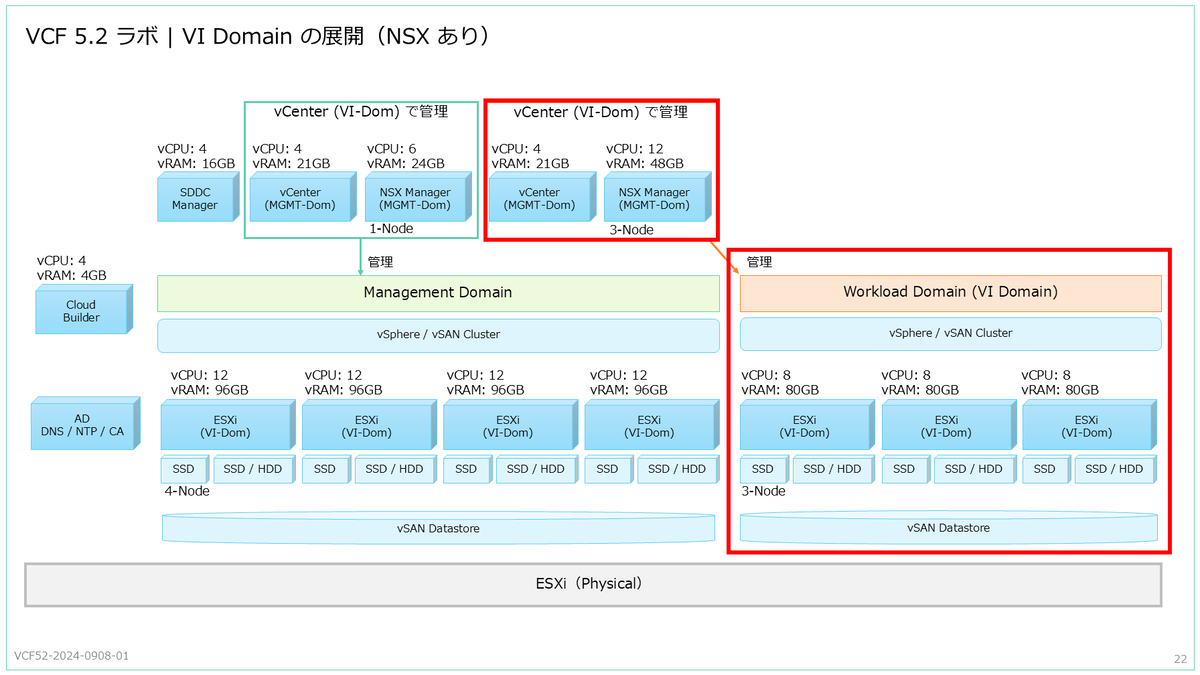Click the footer text "VCF52-2024-0908-01"
The width and height of the screenshot is (1200, 675).
[71, 657]
